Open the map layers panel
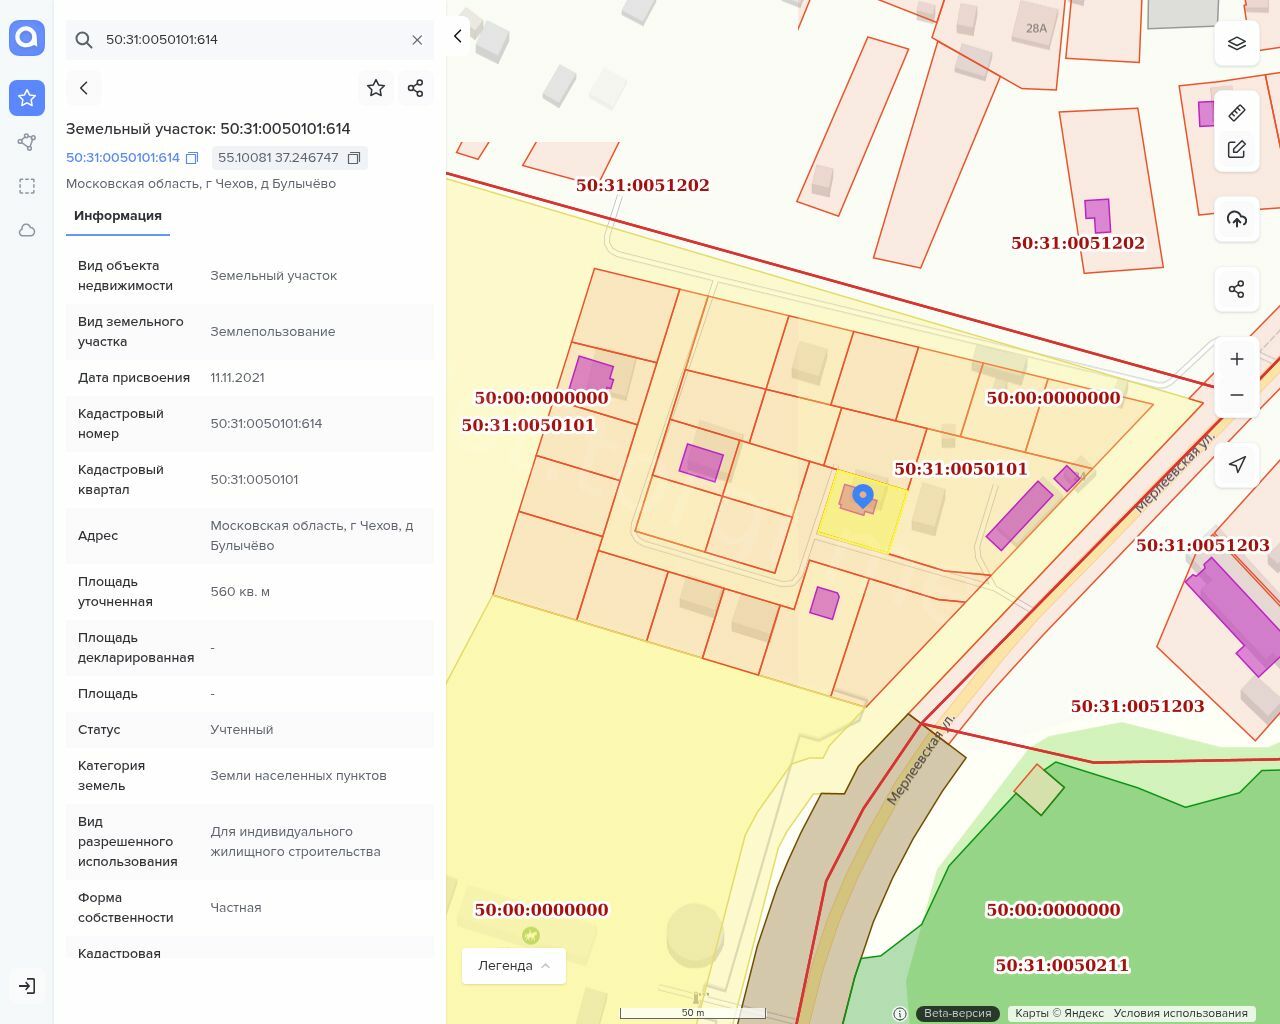Image resolution: width=1280 pixels, height=1024 pixels. click(1237, 44)
